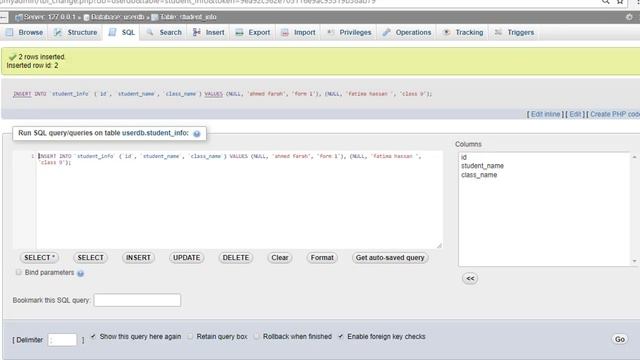
Task: Click the server icon in breadcrumb
Action: [19, 17]
